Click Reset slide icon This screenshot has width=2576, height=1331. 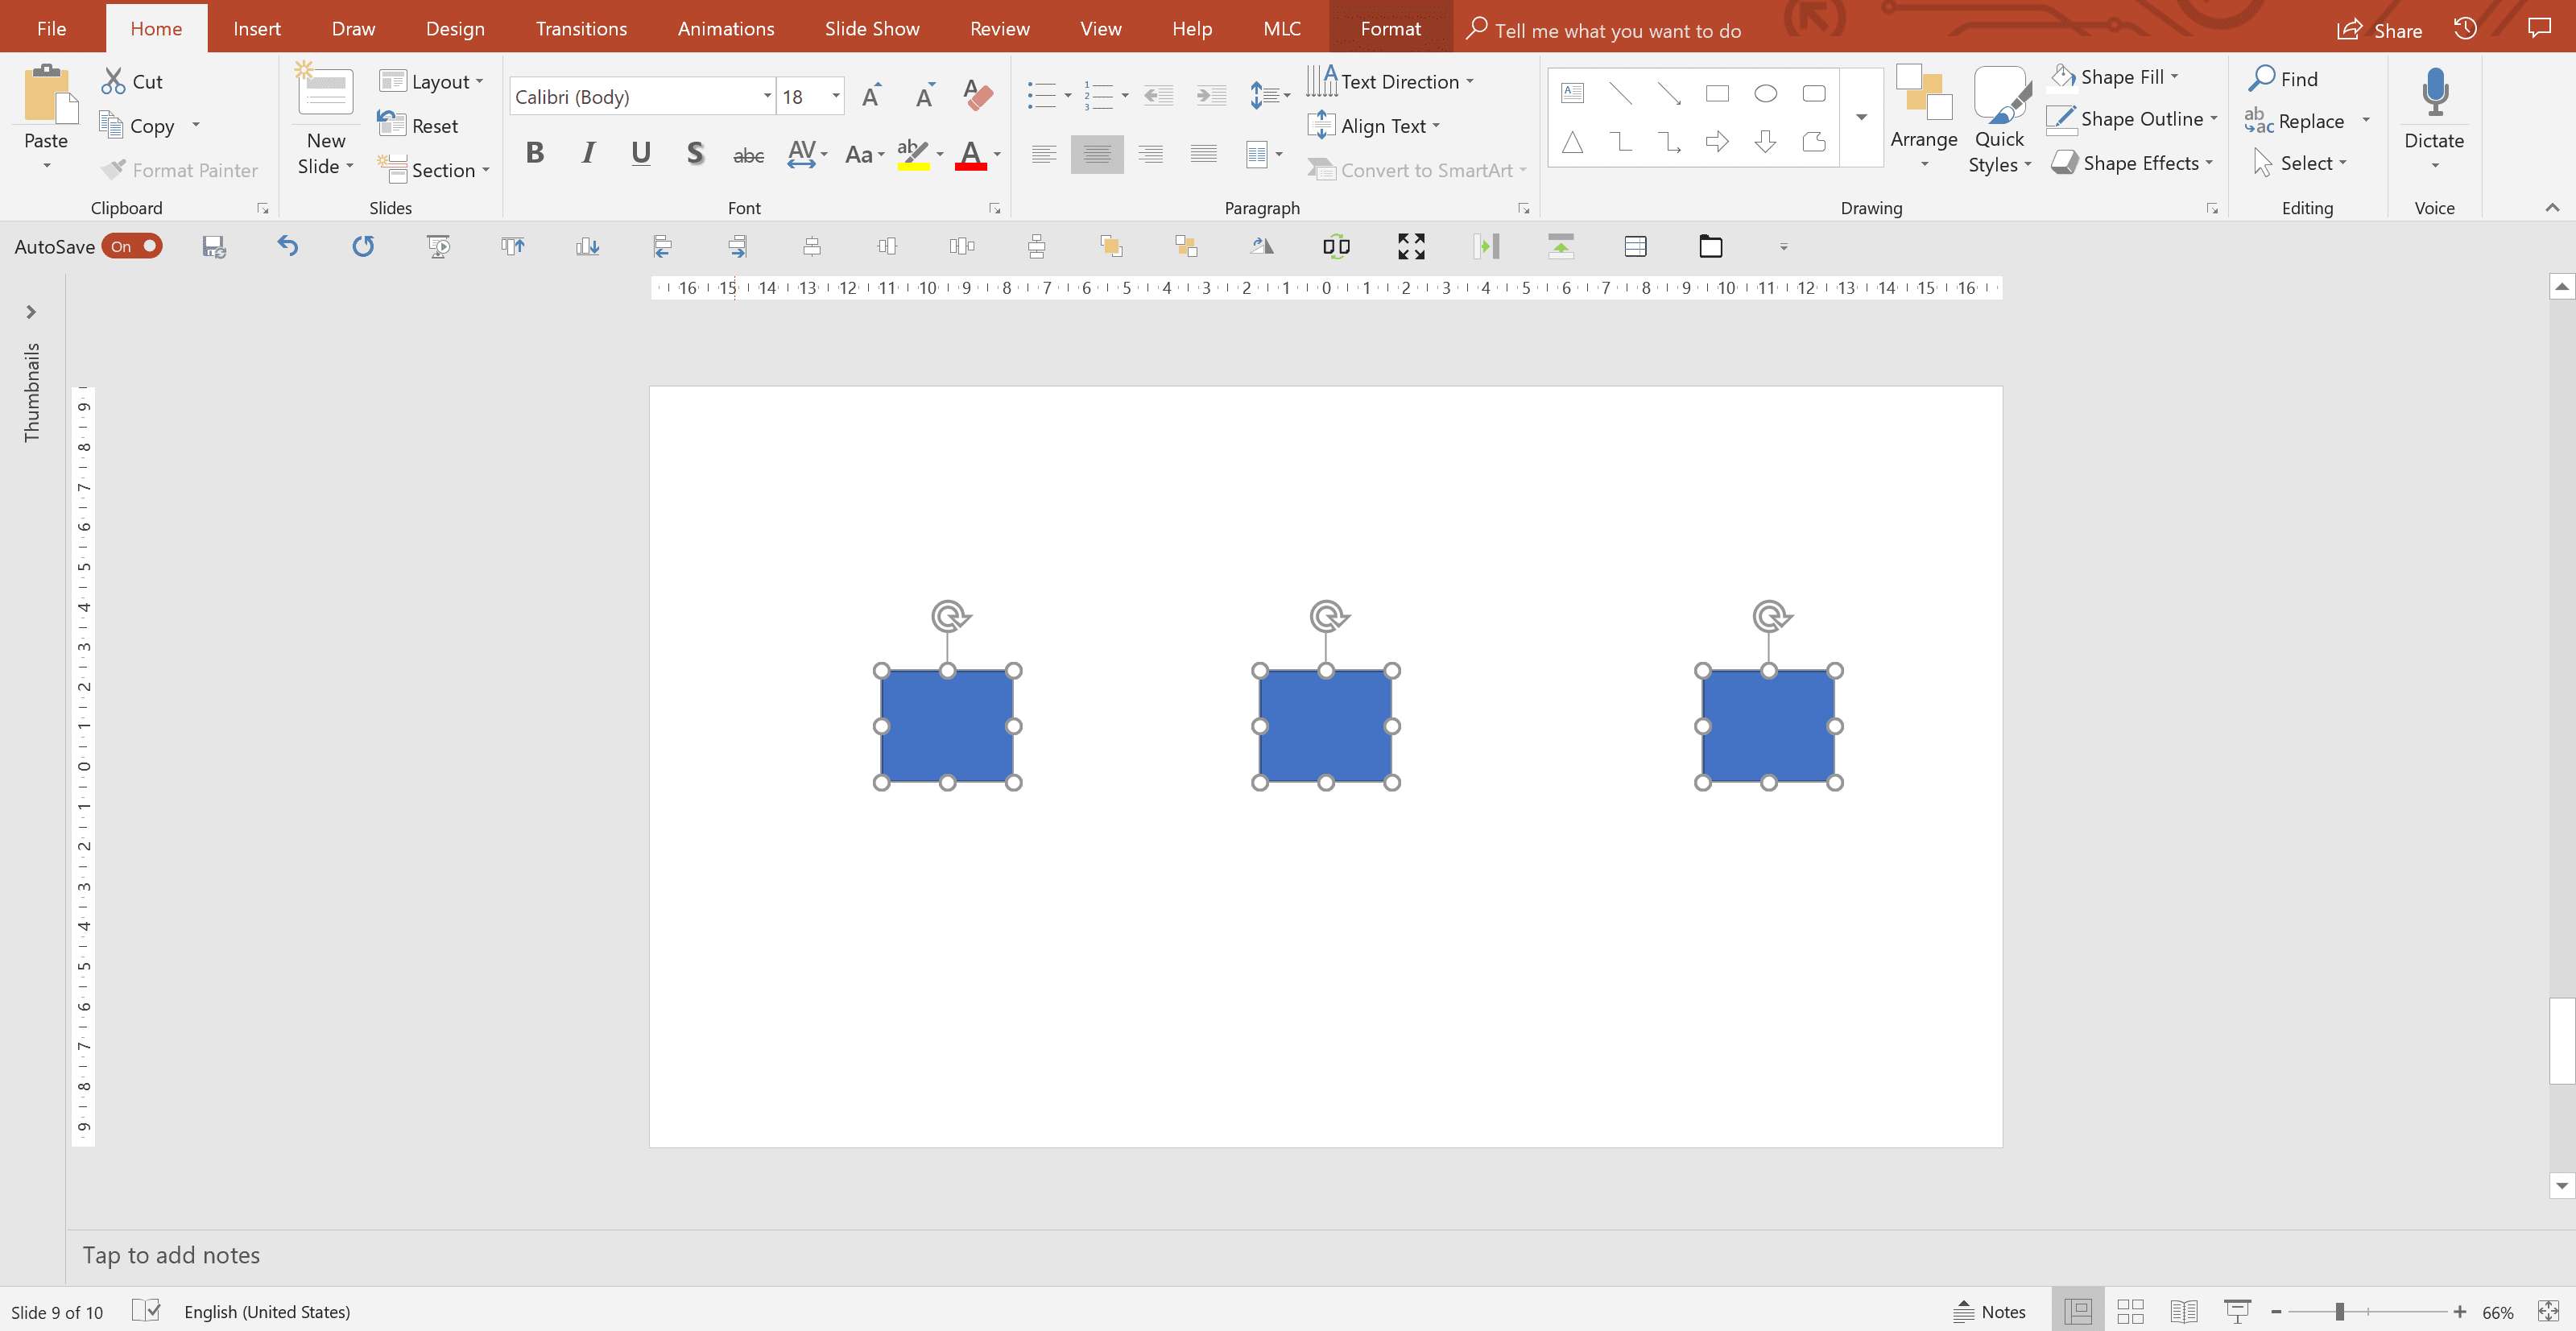coord(391,124)
